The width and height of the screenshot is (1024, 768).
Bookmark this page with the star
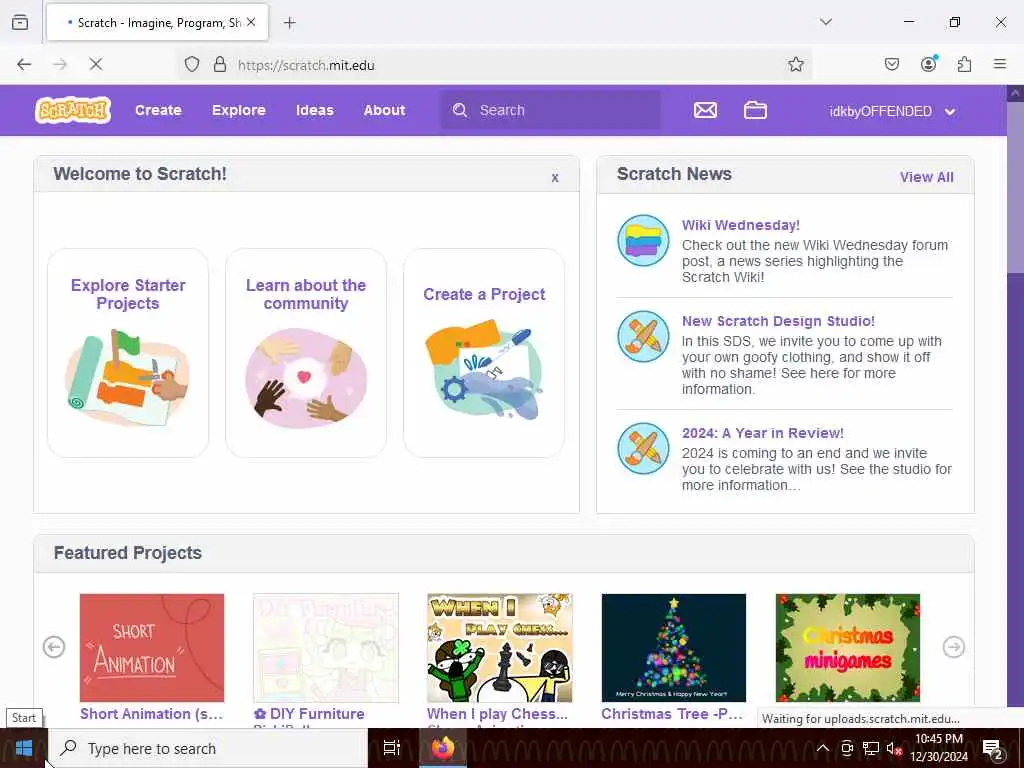[x=795, y=64]
